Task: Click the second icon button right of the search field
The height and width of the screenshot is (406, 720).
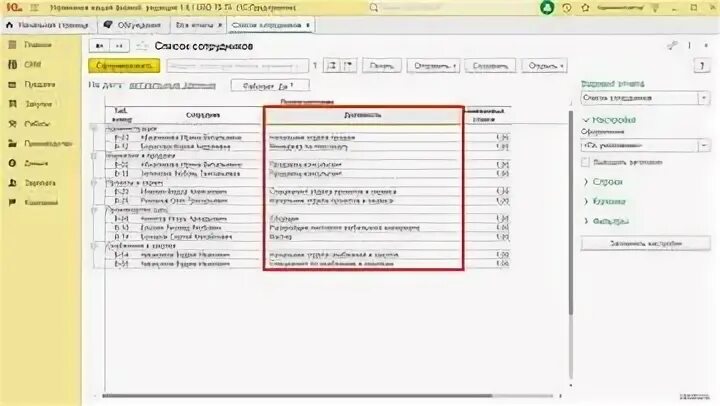Action: coord(349,66)
